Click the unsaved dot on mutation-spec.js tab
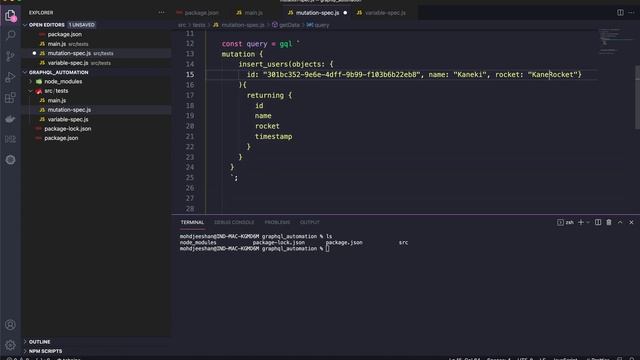 (345, 13)
